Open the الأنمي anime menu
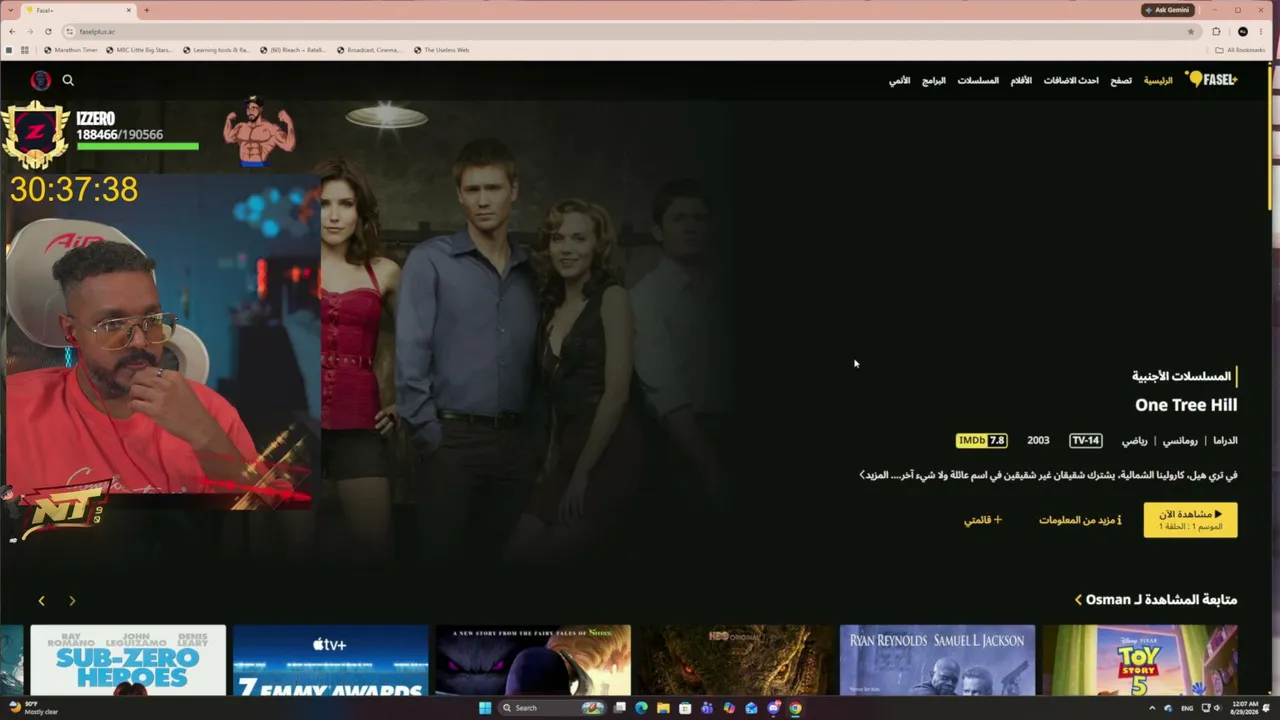Screen dimensions: 1280x720 point(900,80)
